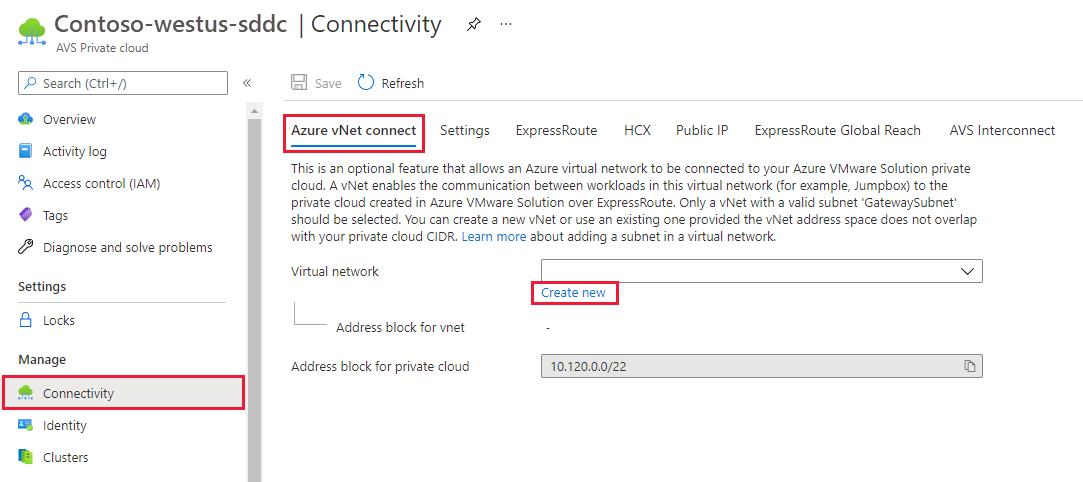Click the pin icon beside page title
Viewport: 1083px width, 482px height.
pos(473,25)
